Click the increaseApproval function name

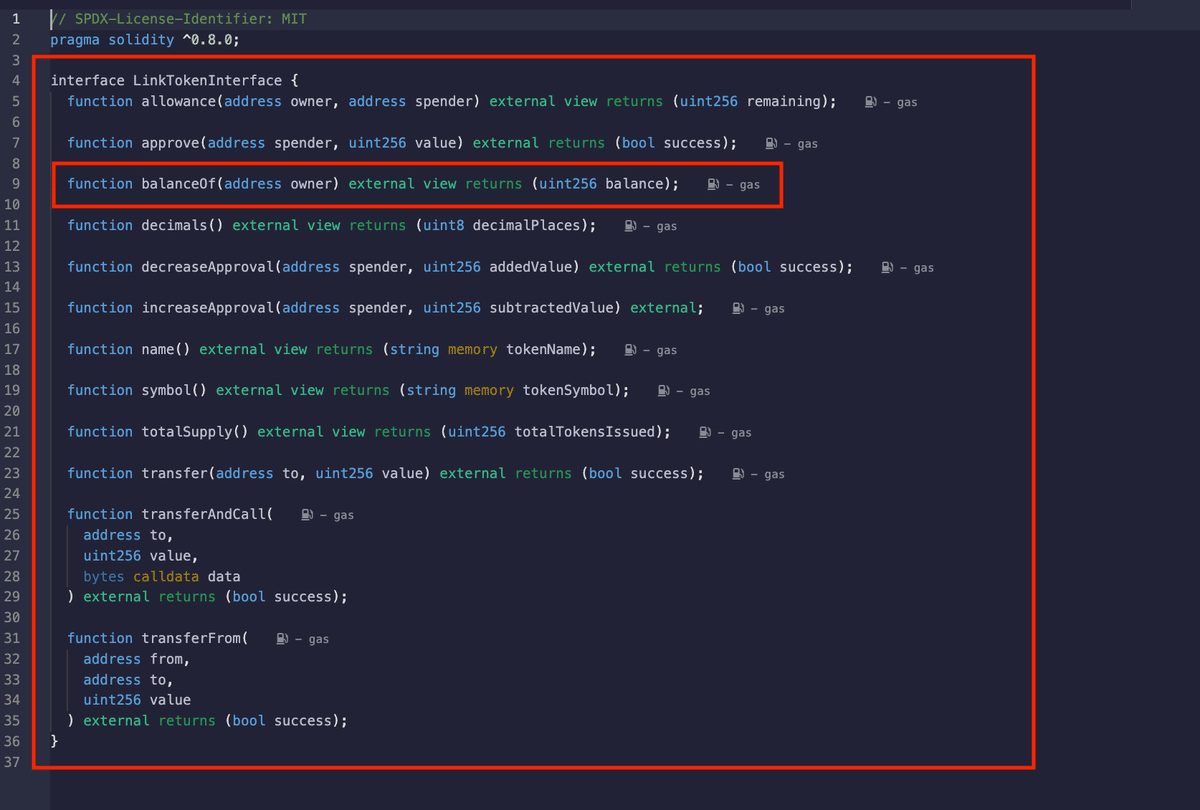coord(208,308)
